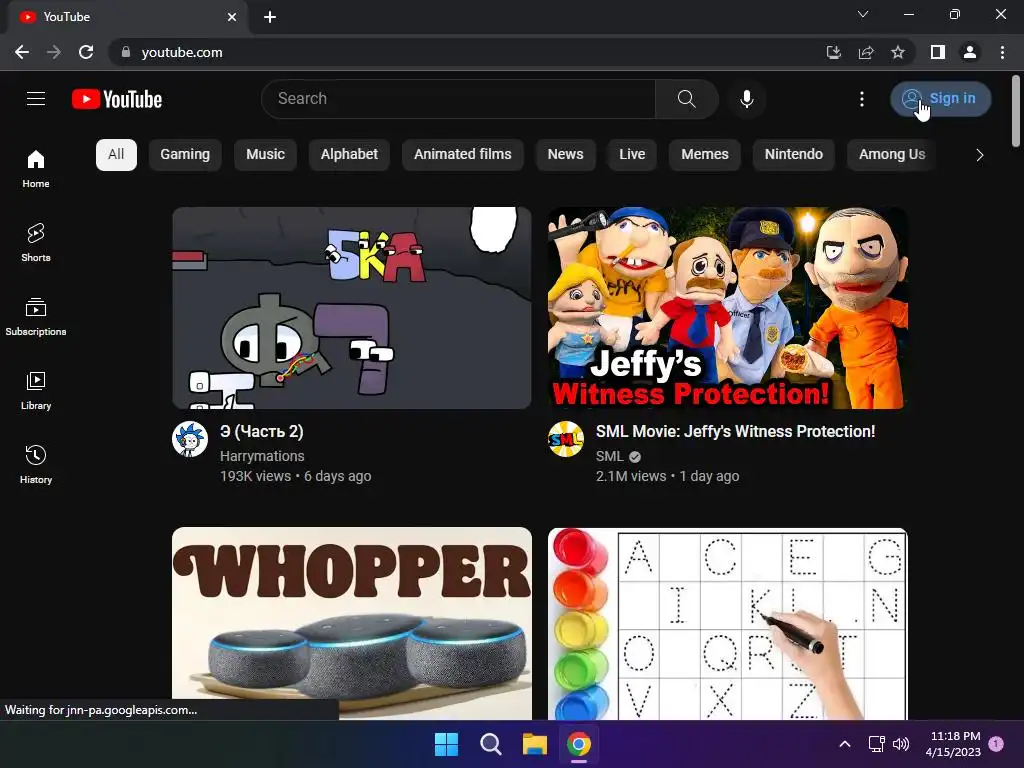Select the Among Us chip
The image size is (1024, 768).
click(892, 155)
